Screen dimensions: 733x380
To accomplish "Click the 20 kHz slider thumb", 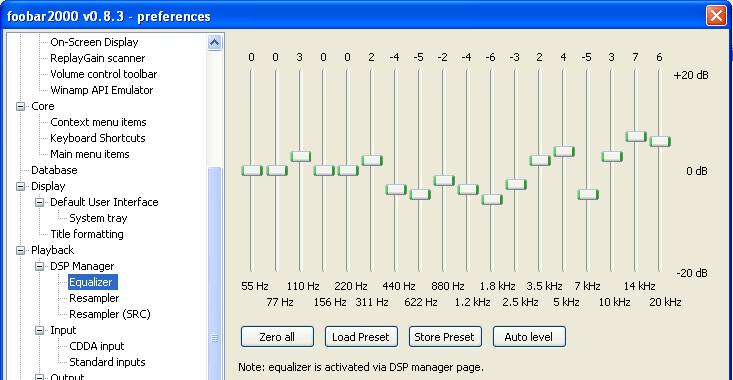I will point(660,141).
